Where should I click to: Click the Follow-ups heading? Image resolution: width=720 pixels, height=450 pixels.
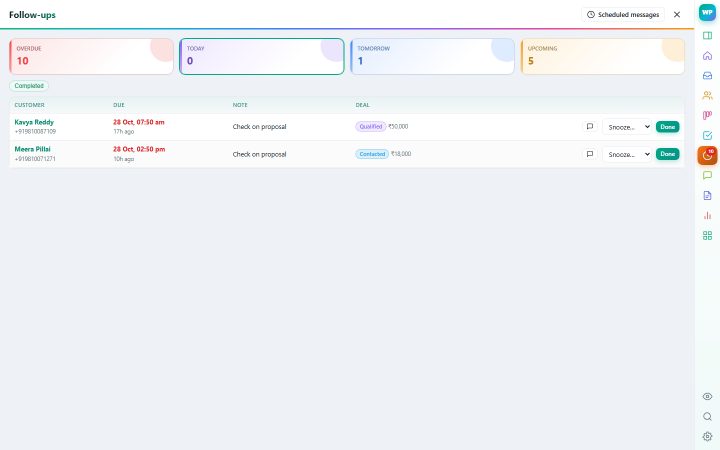pos(32,15)
